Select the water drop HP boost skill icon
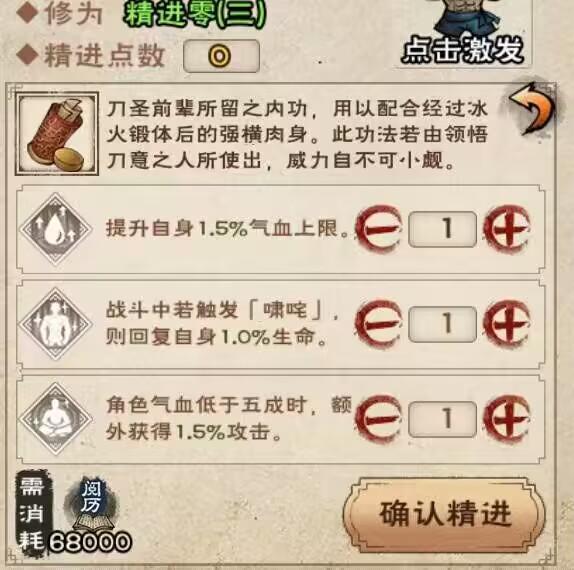574x570 pixels. 56,229
